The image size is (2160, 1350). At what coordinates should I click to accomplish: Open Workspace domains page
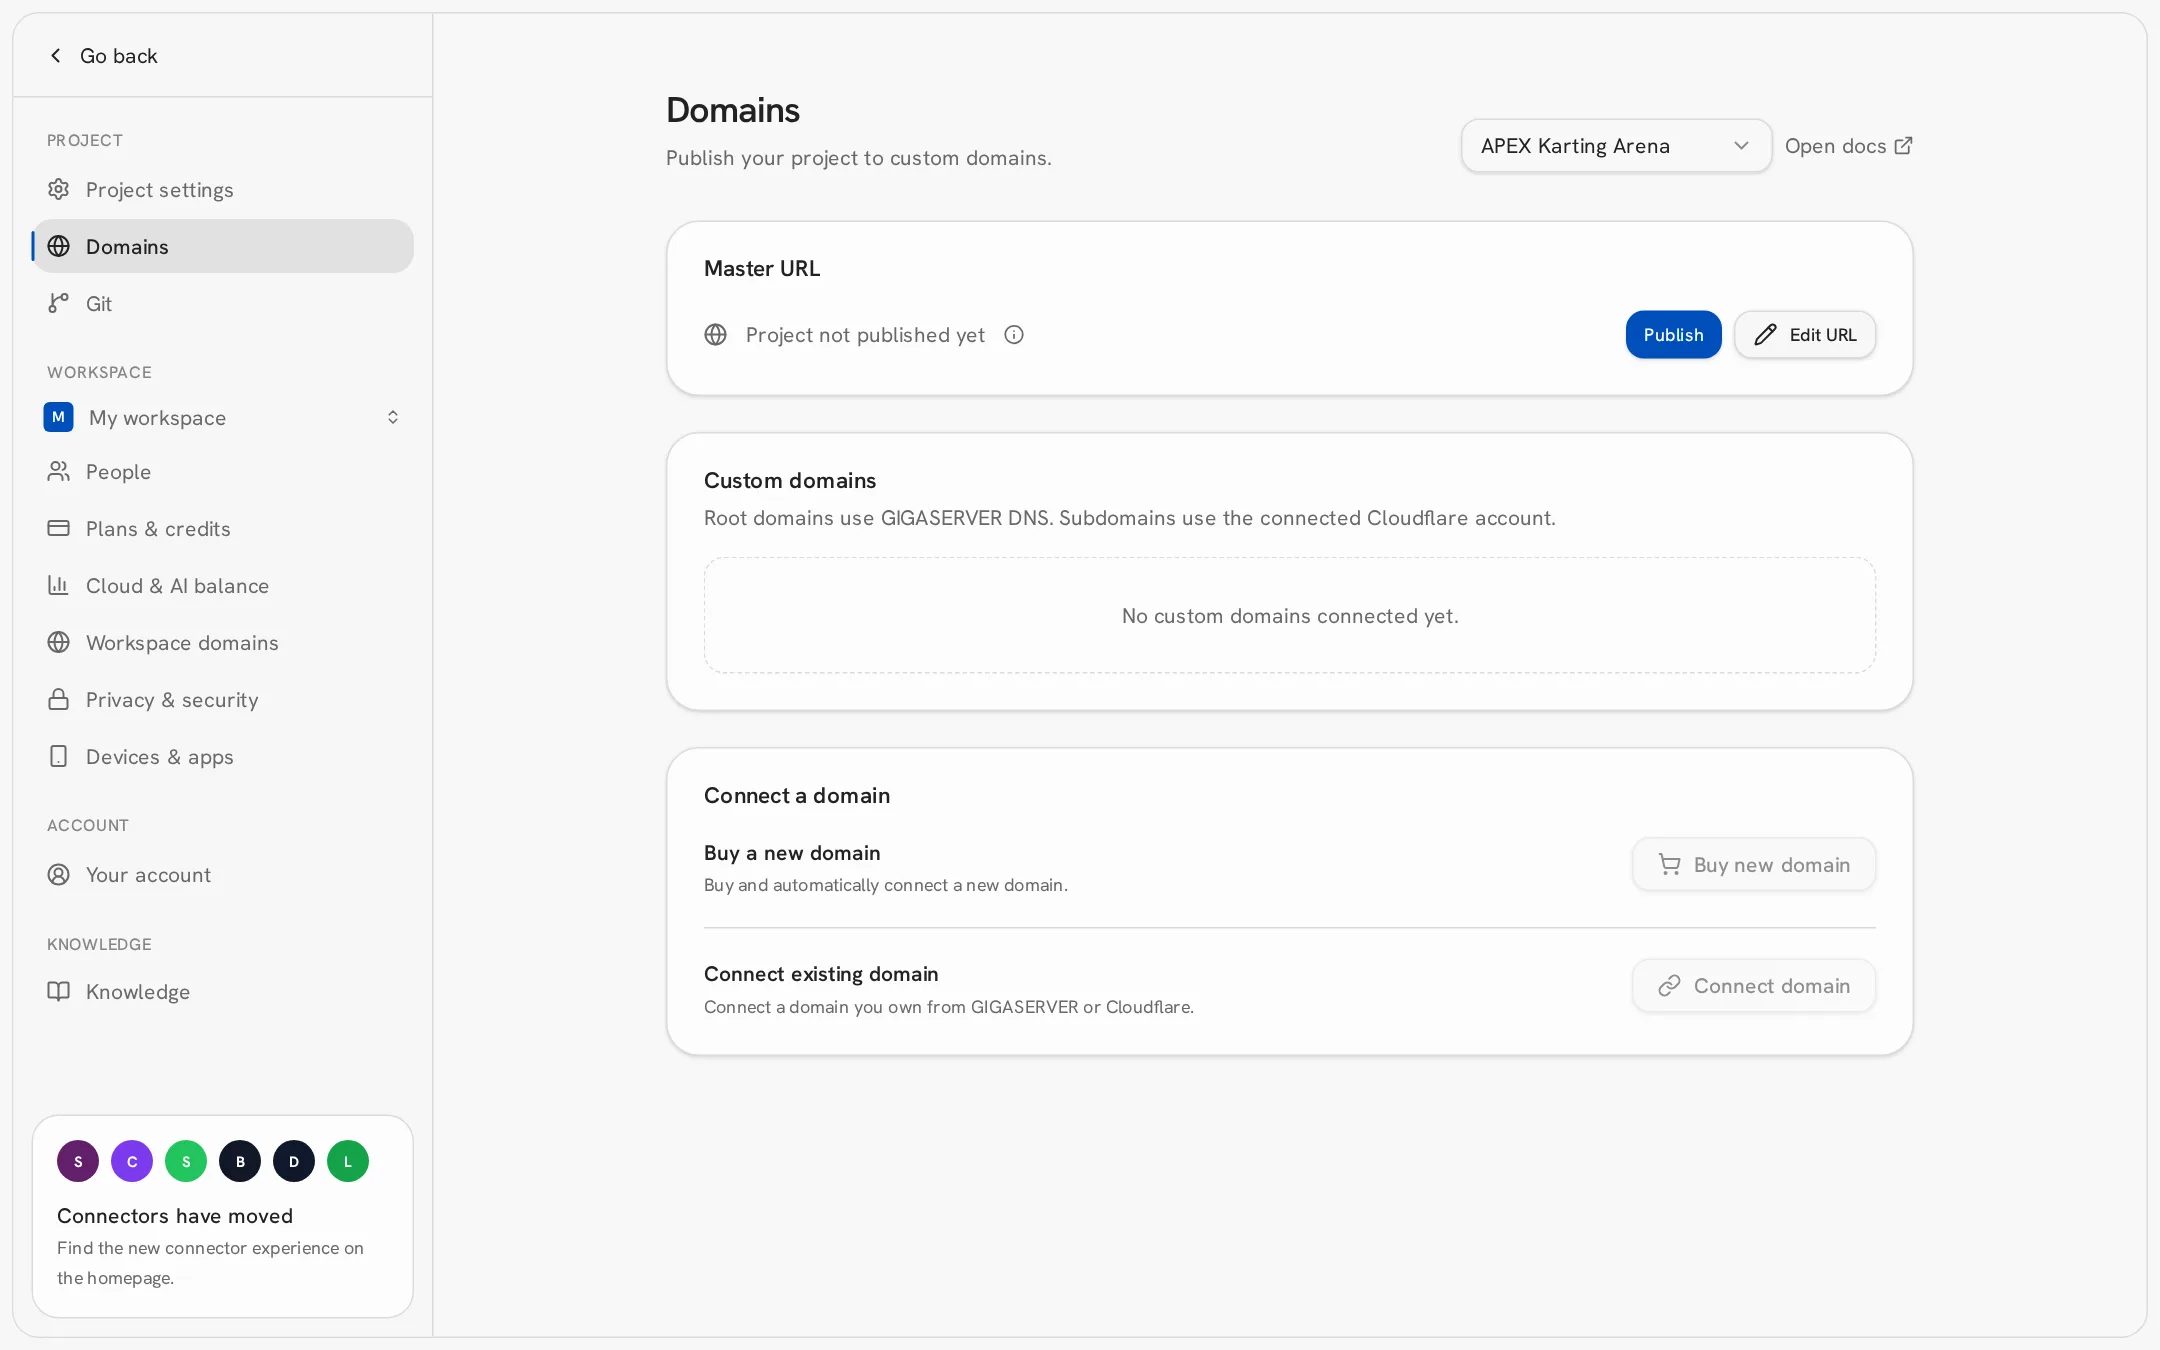(223, 642)
